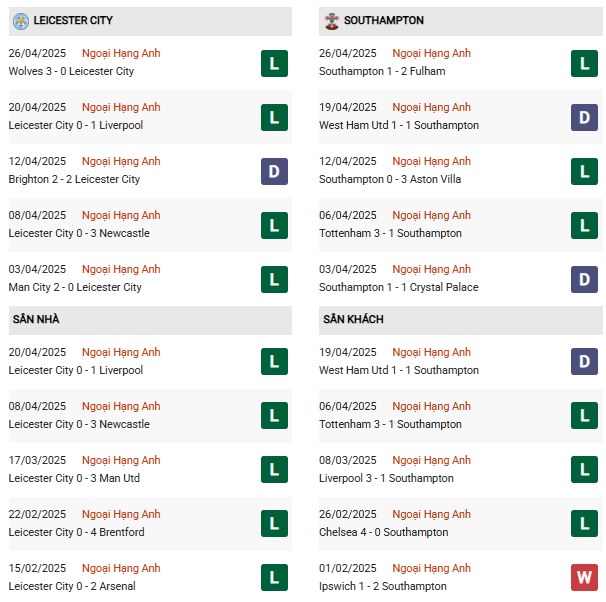Open the Tottenham 3-1 Southampton result in top list

pyautogui.click(x=390, y=233)
